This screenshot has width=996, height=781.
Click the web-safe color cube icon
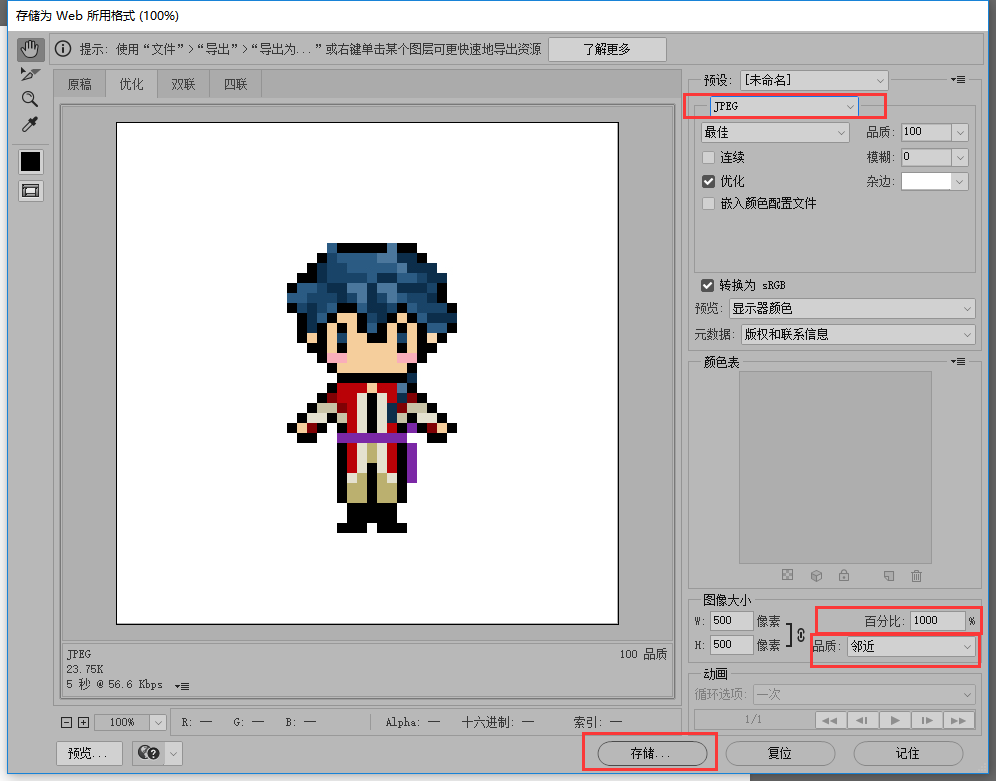(816, 575)
